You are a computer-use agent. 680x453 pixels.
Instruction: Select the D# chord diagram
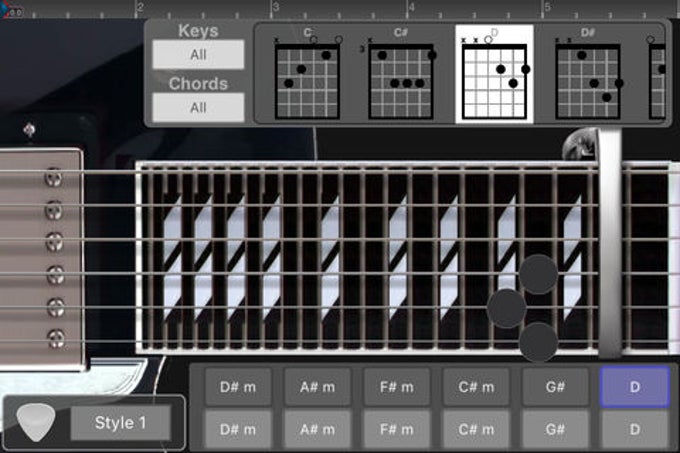pos(588,74)
